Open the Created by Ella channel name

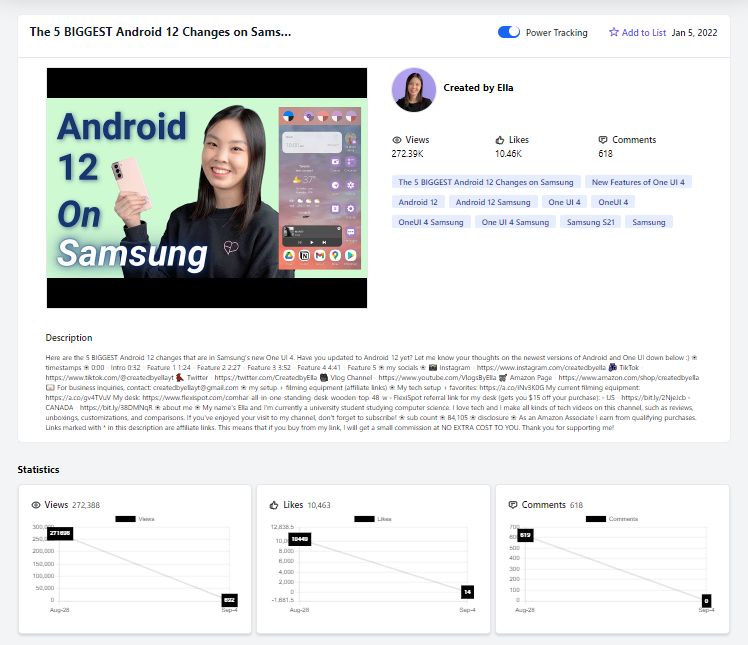coord(478,88)
